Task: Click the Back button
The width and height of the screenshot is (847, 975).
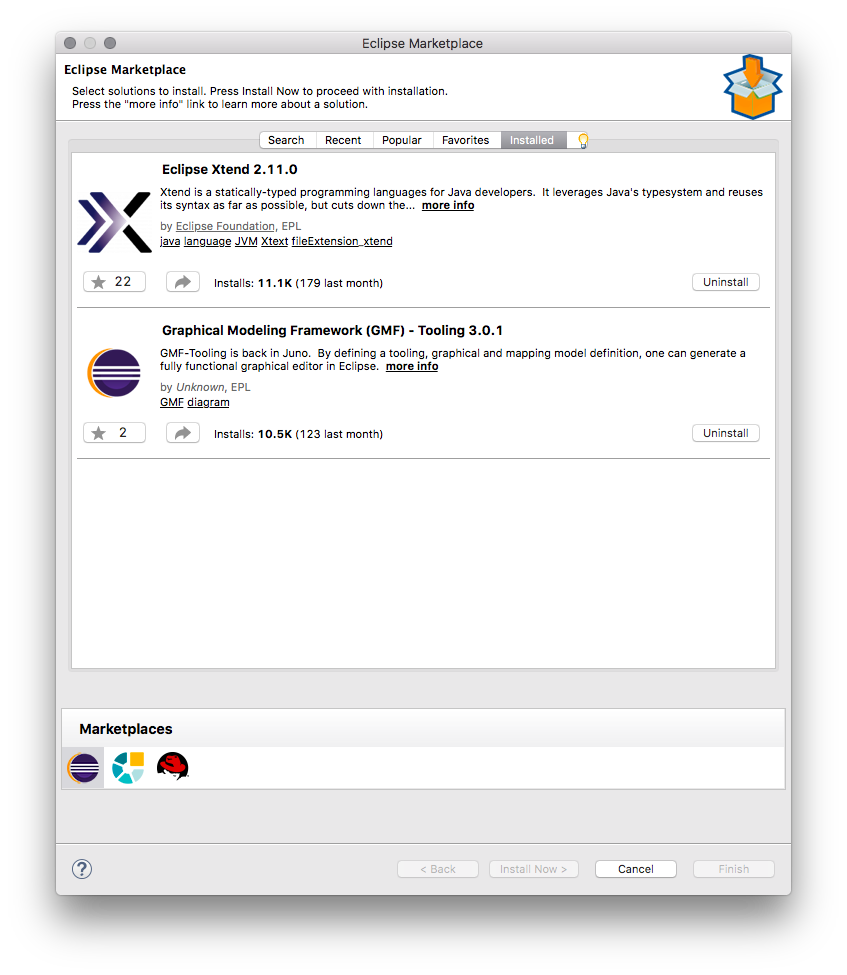Action: click(x=438, y=869)
